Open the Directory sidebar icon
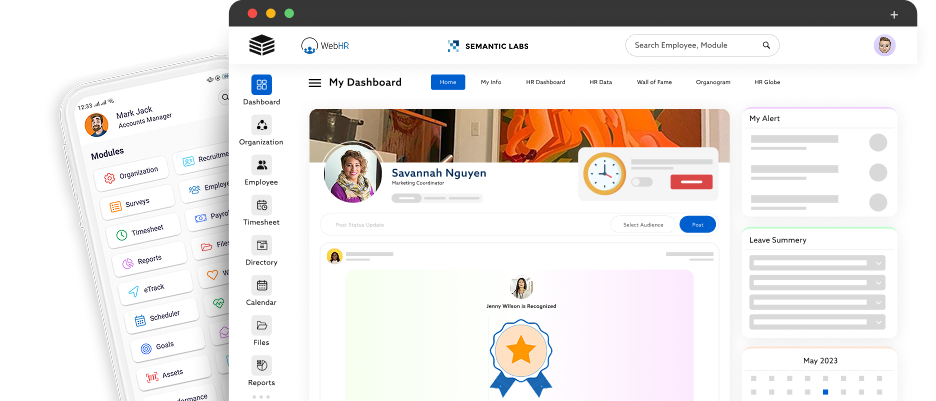 coord(261,245)
